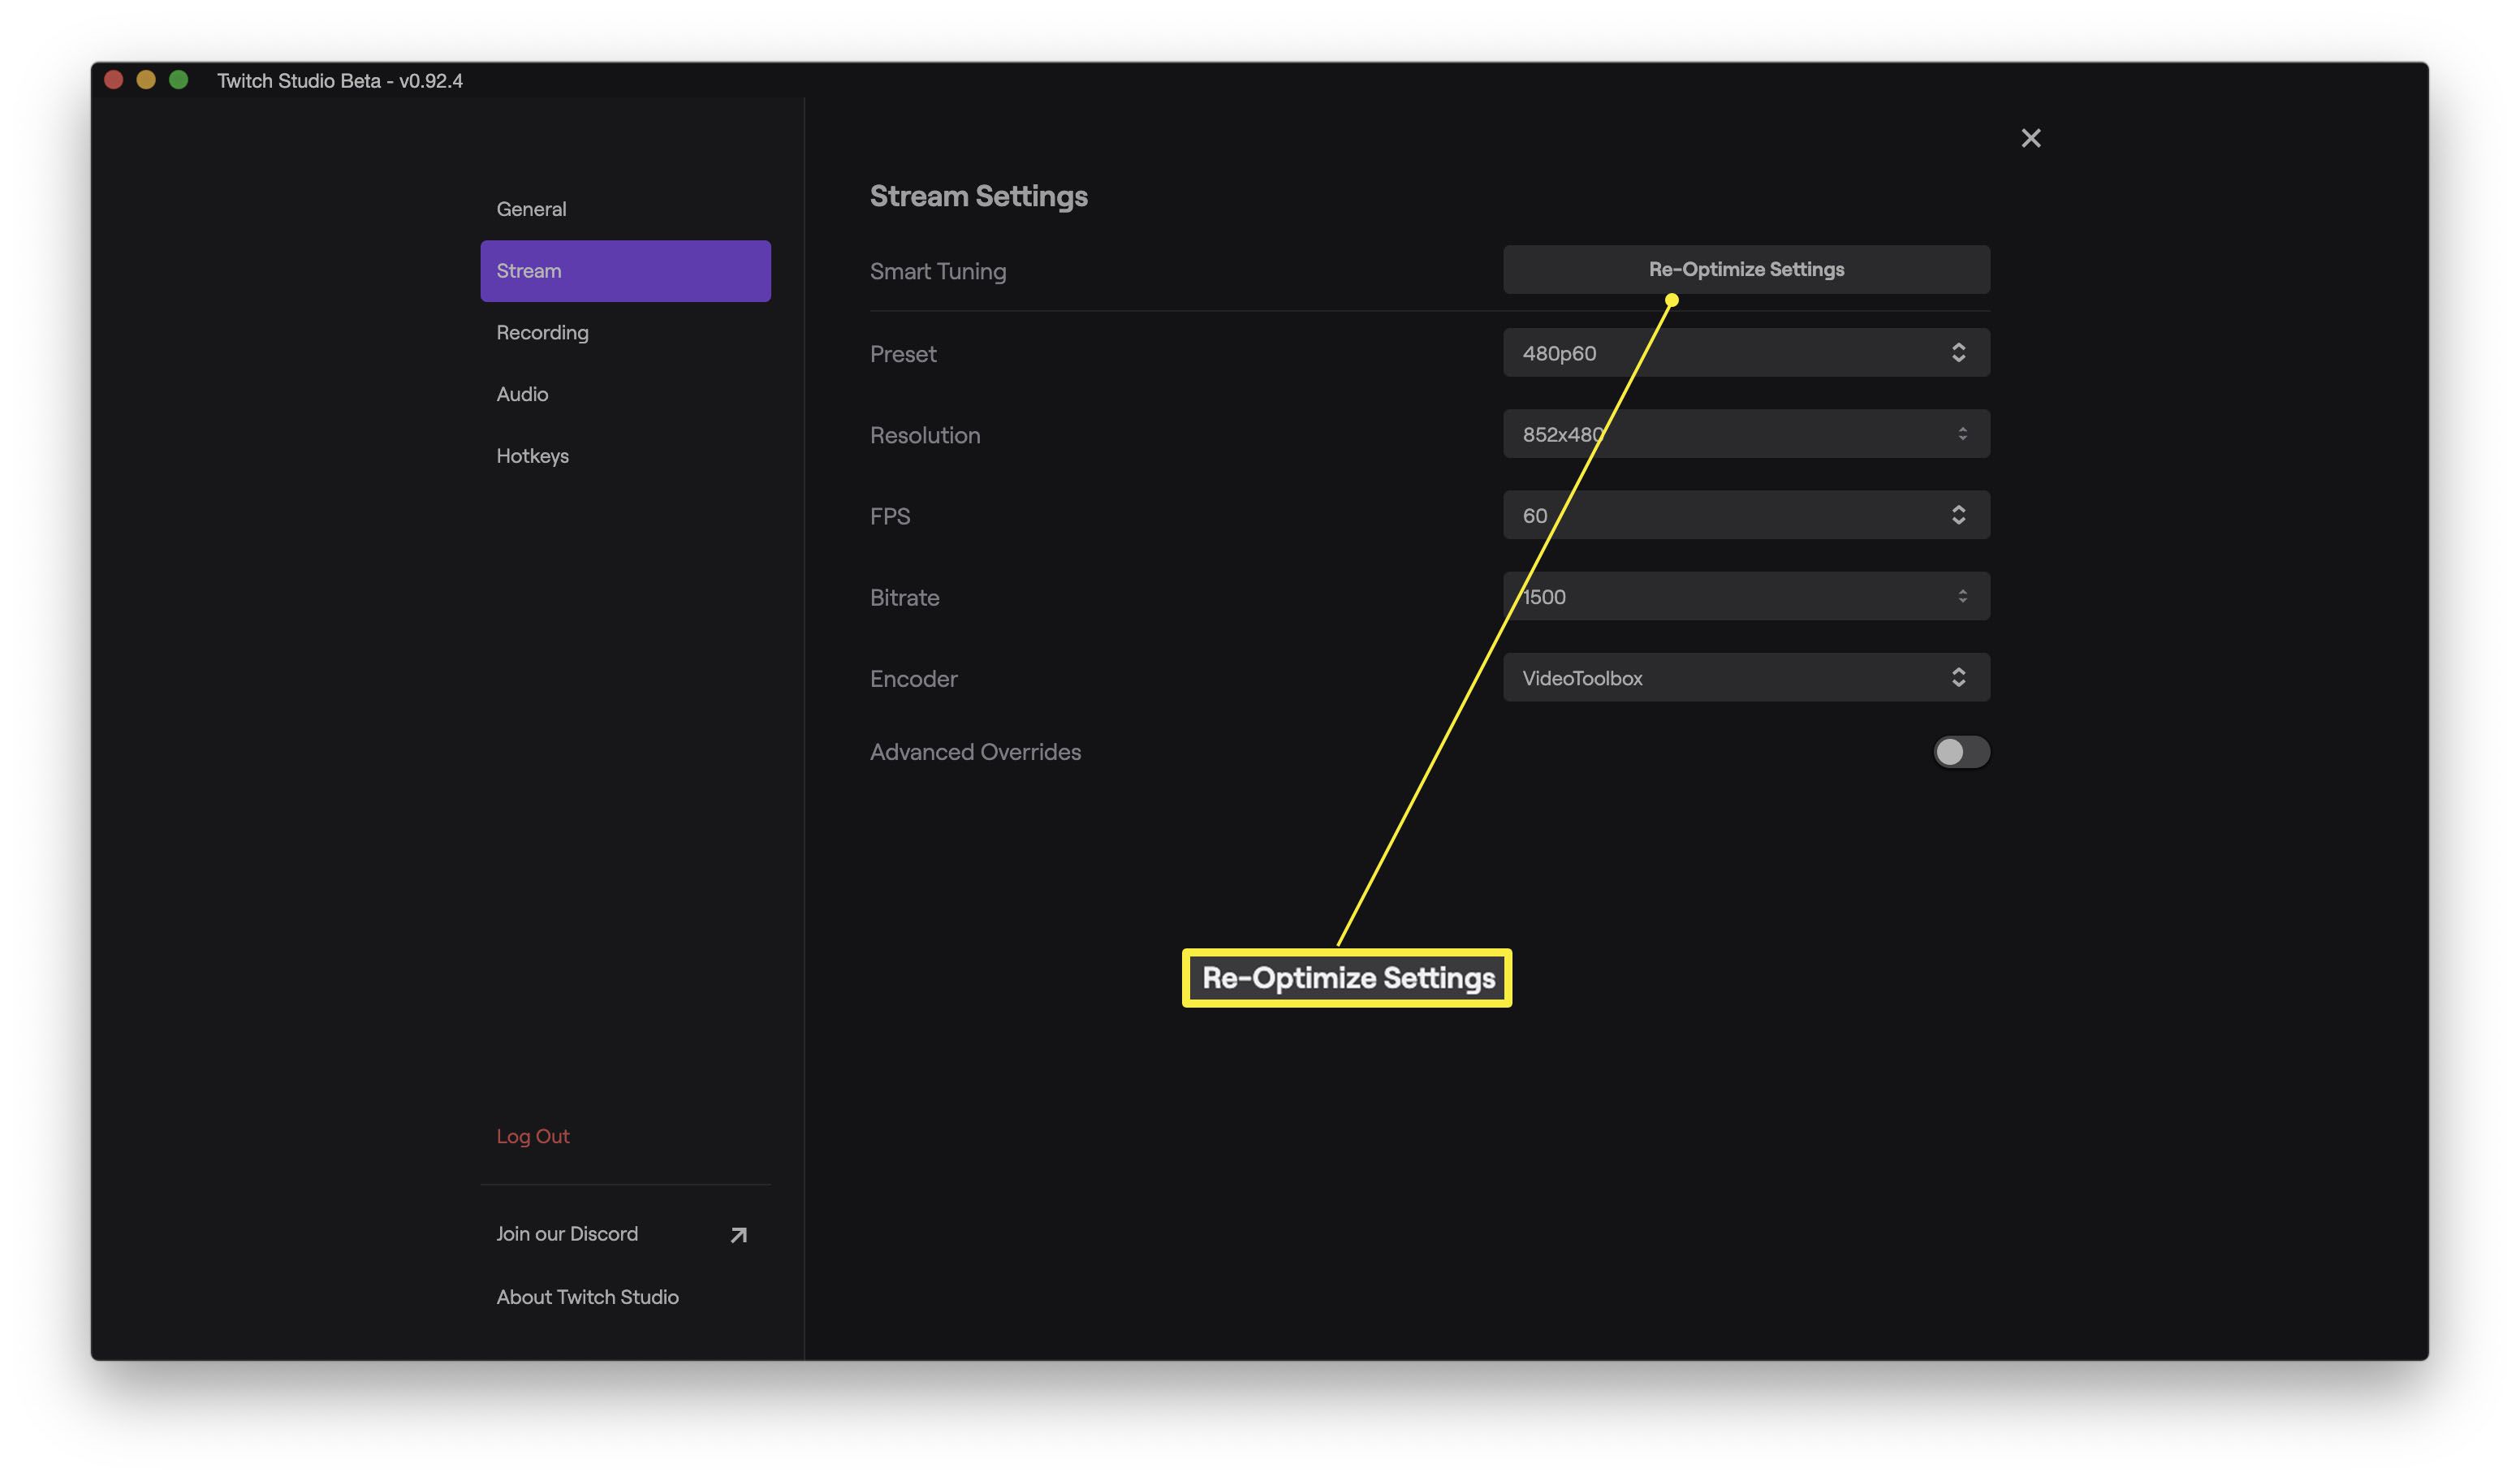Viewport: 2520px width, 1481px height.
Task: Click the Encoder dropdown arrows icon
Action: pos(1958,678)
